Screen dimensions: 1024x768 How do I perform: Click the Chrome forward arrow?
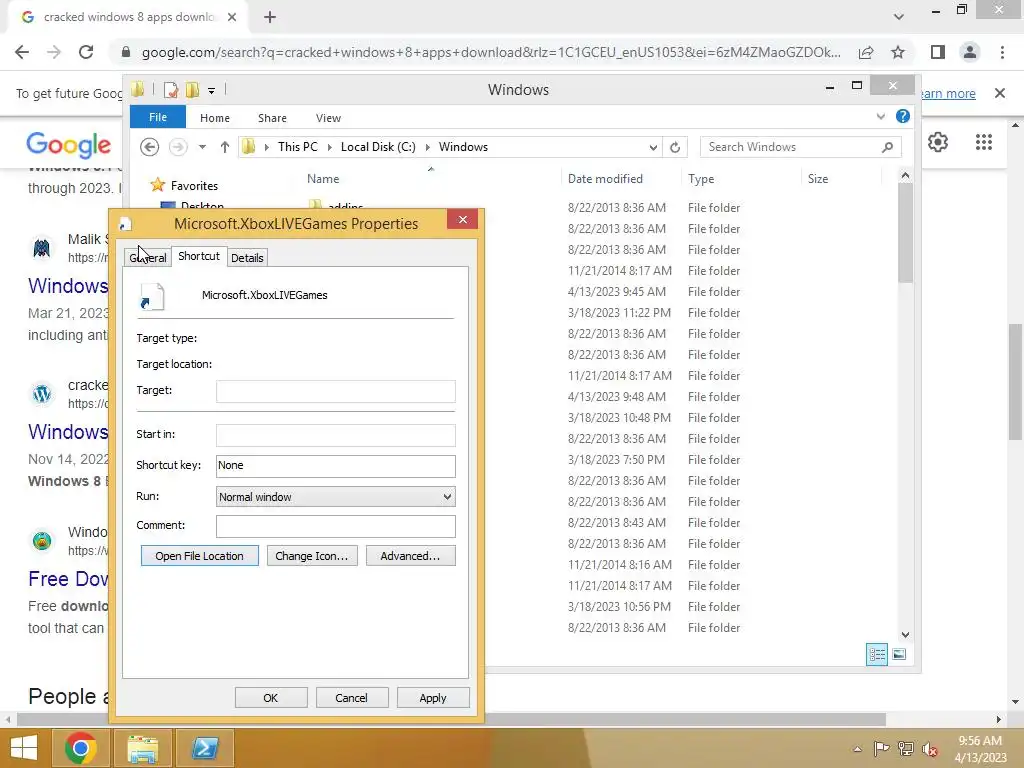(x=54, y=52)
